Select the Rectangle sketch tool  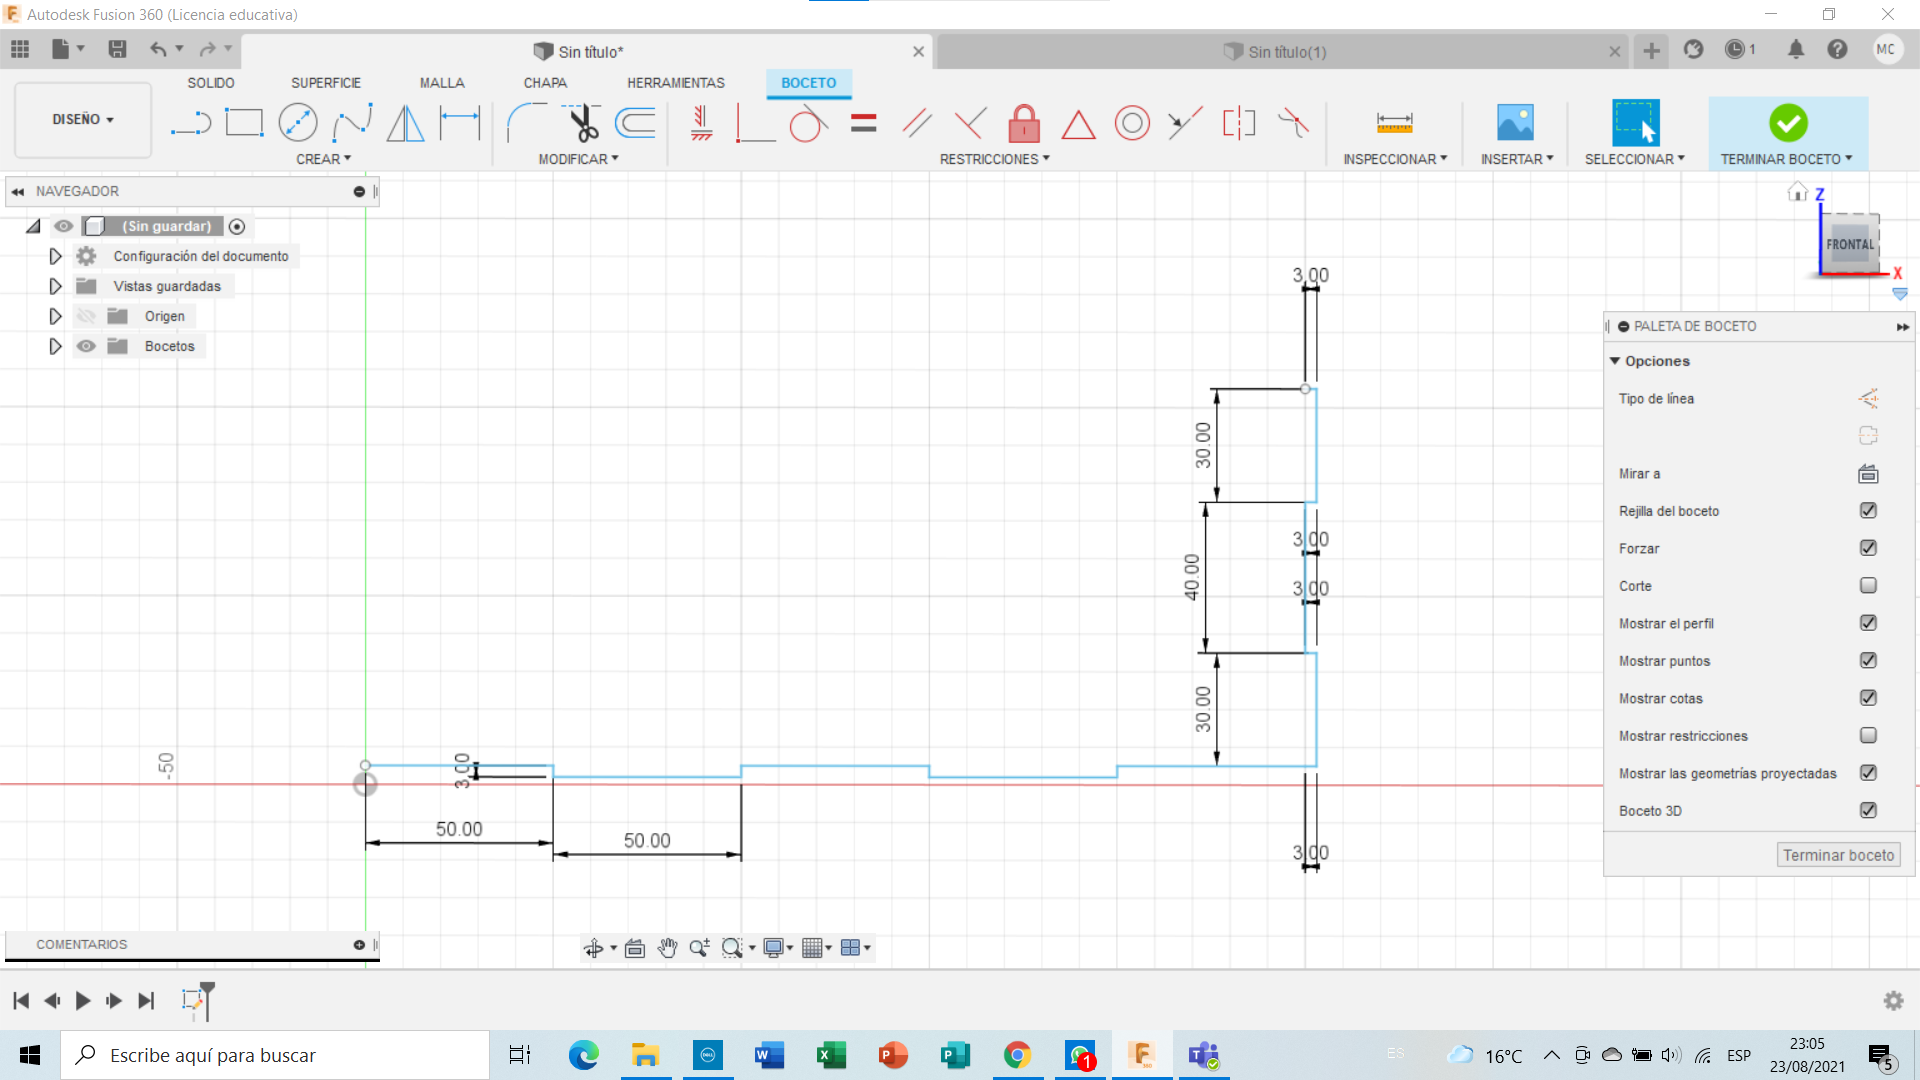coord(244,123)
